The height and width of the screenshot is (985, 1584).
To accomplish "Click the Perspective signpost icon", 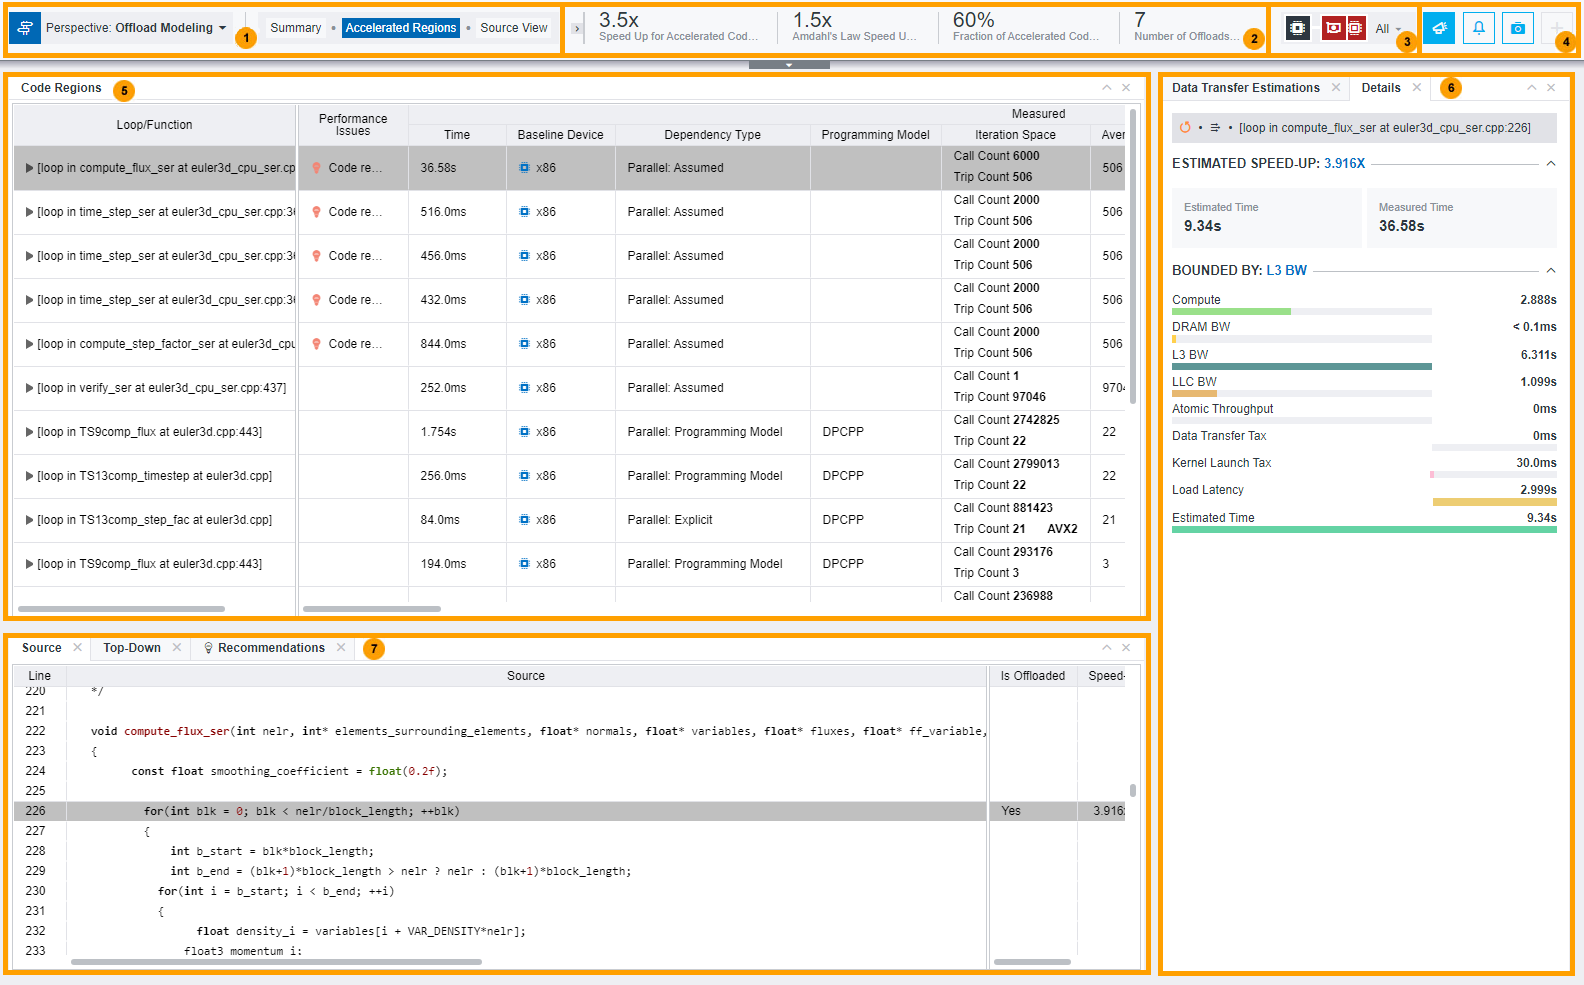I will click(25, 28).
